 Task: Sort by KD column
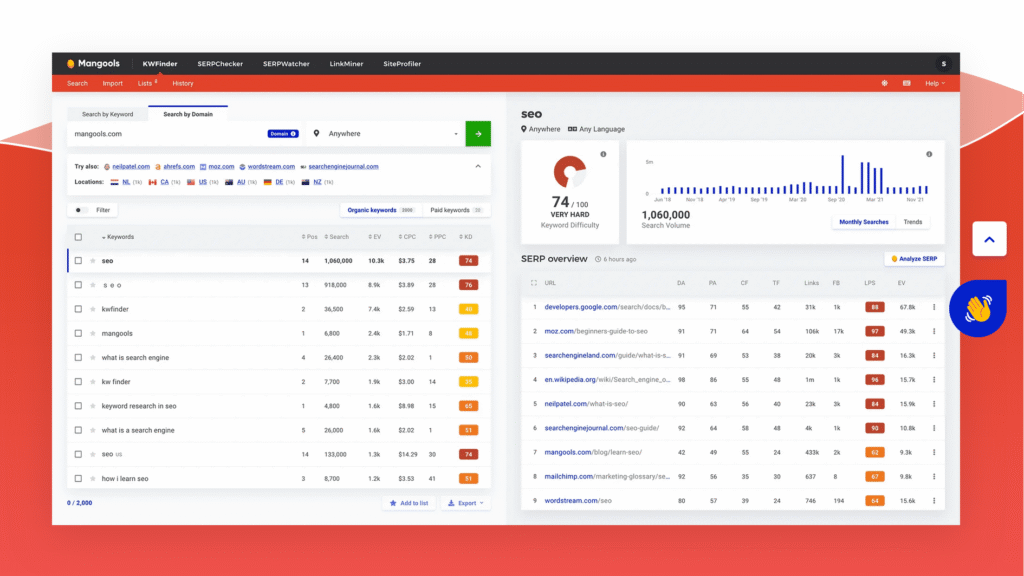pyautogui.click(x=466, y=237)
